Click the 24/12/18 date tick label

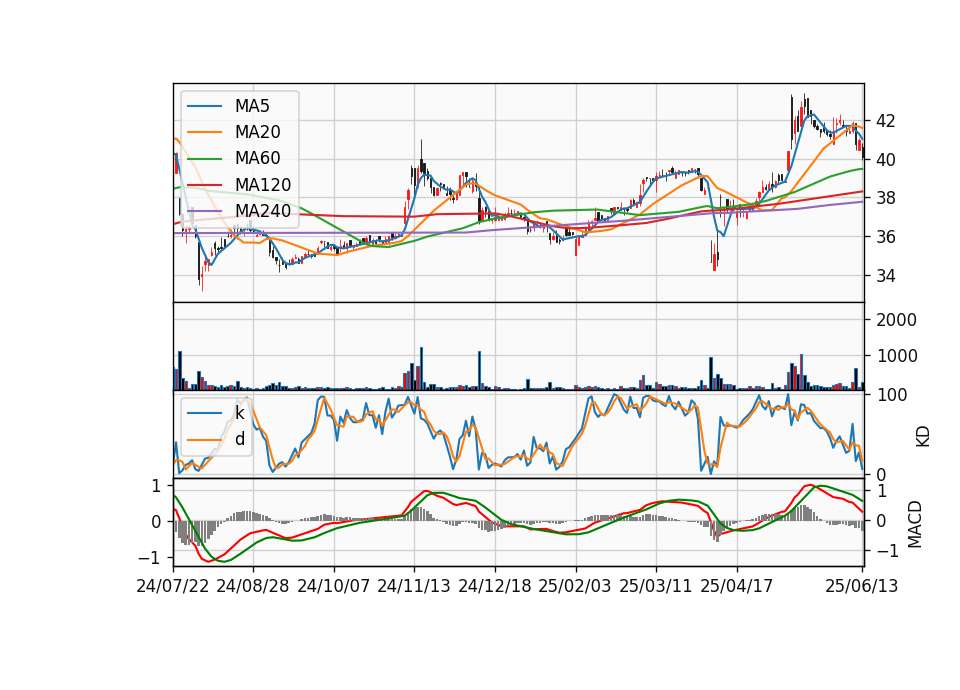[x=495, y=586]
